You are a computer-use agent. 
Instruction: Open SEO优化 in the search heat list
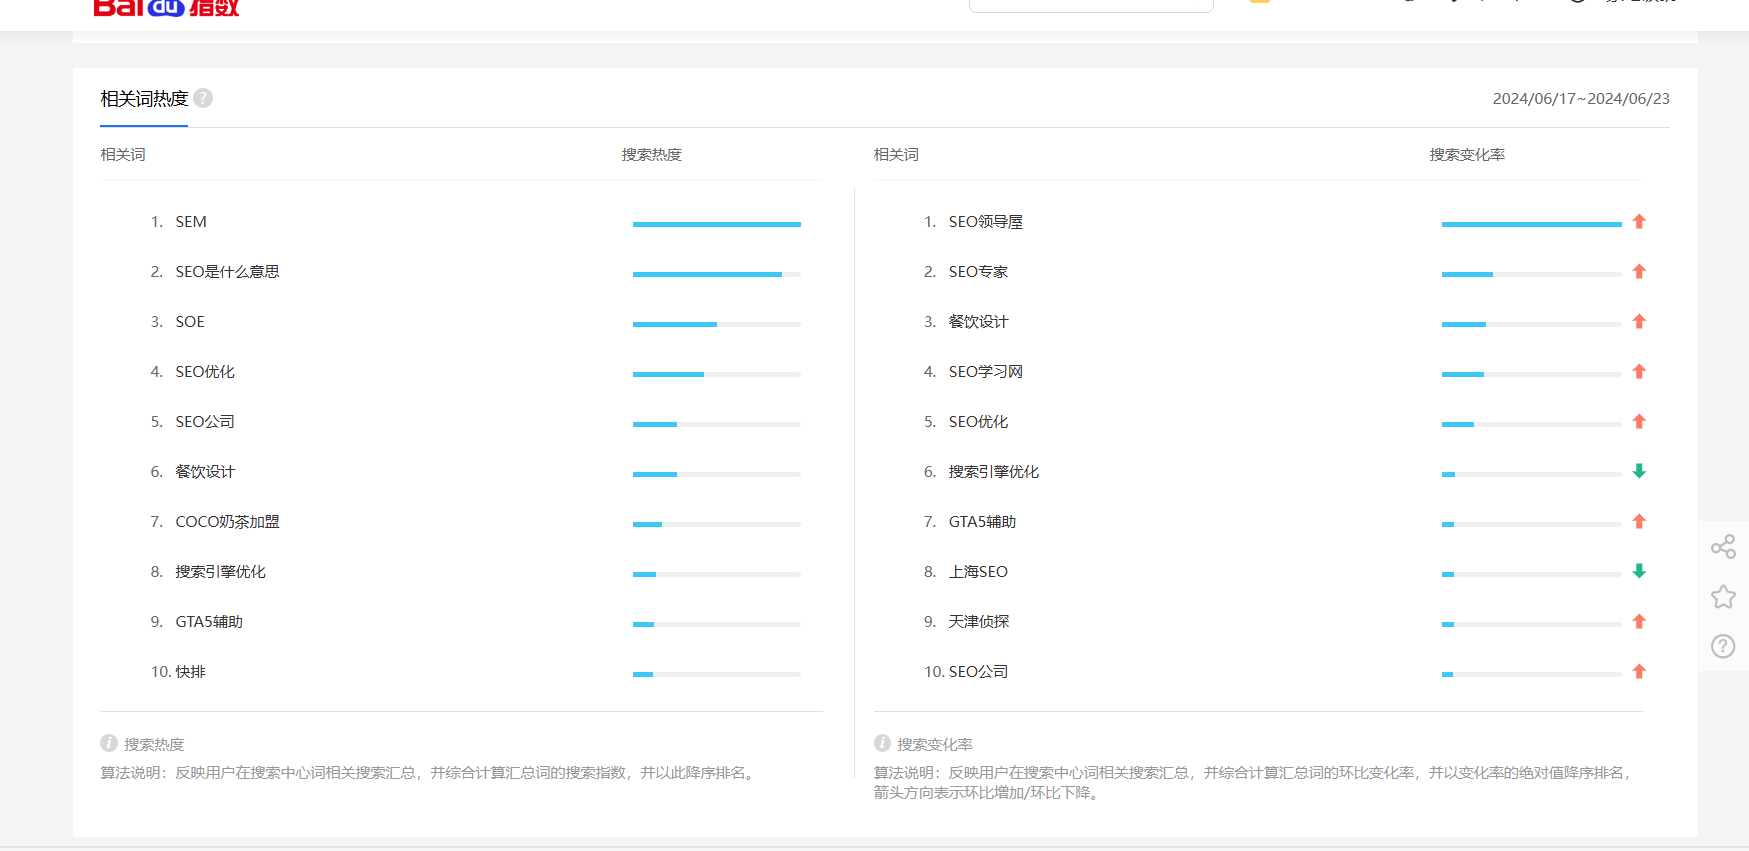point(205,372)
